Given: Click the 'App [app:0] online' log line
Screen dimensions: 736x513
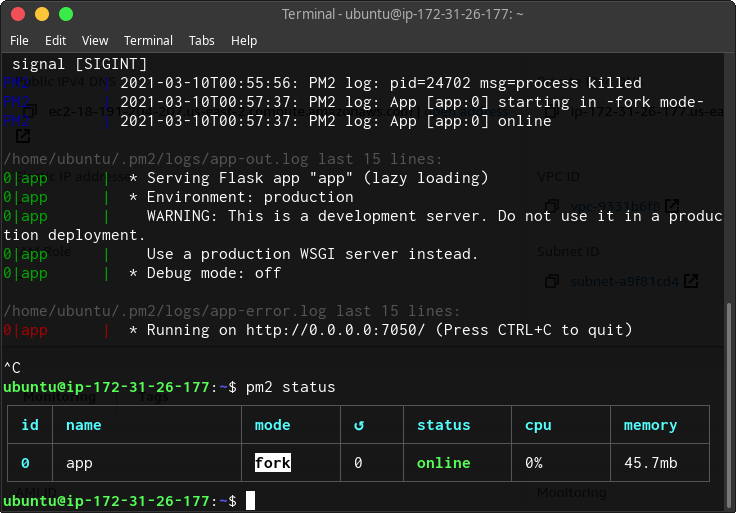Looking at the screenshot, I should [336, 121].
